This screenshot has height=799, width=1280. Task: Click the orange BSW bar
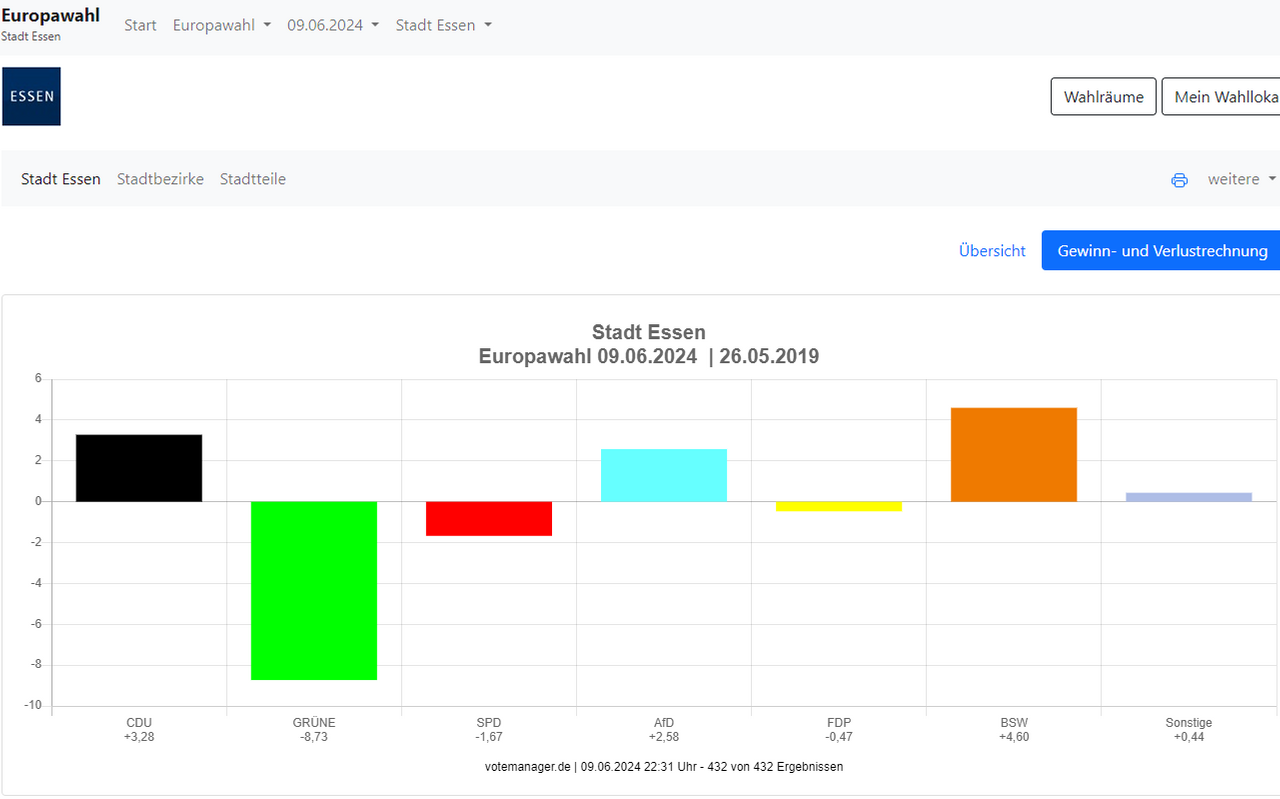(1014, 455)
